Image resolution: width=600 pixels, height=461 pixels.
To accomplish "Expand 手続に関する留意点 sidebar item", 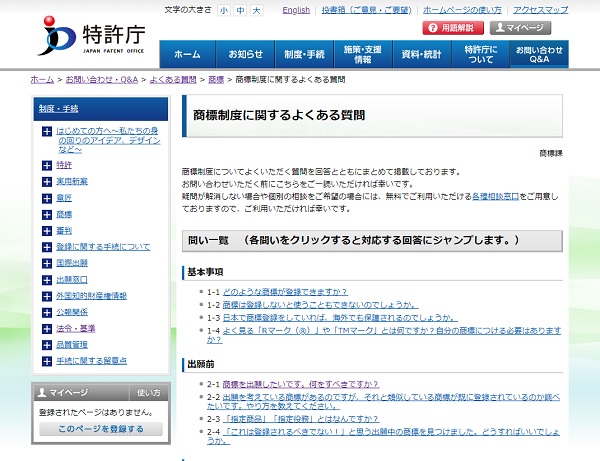I will point(47,361).
